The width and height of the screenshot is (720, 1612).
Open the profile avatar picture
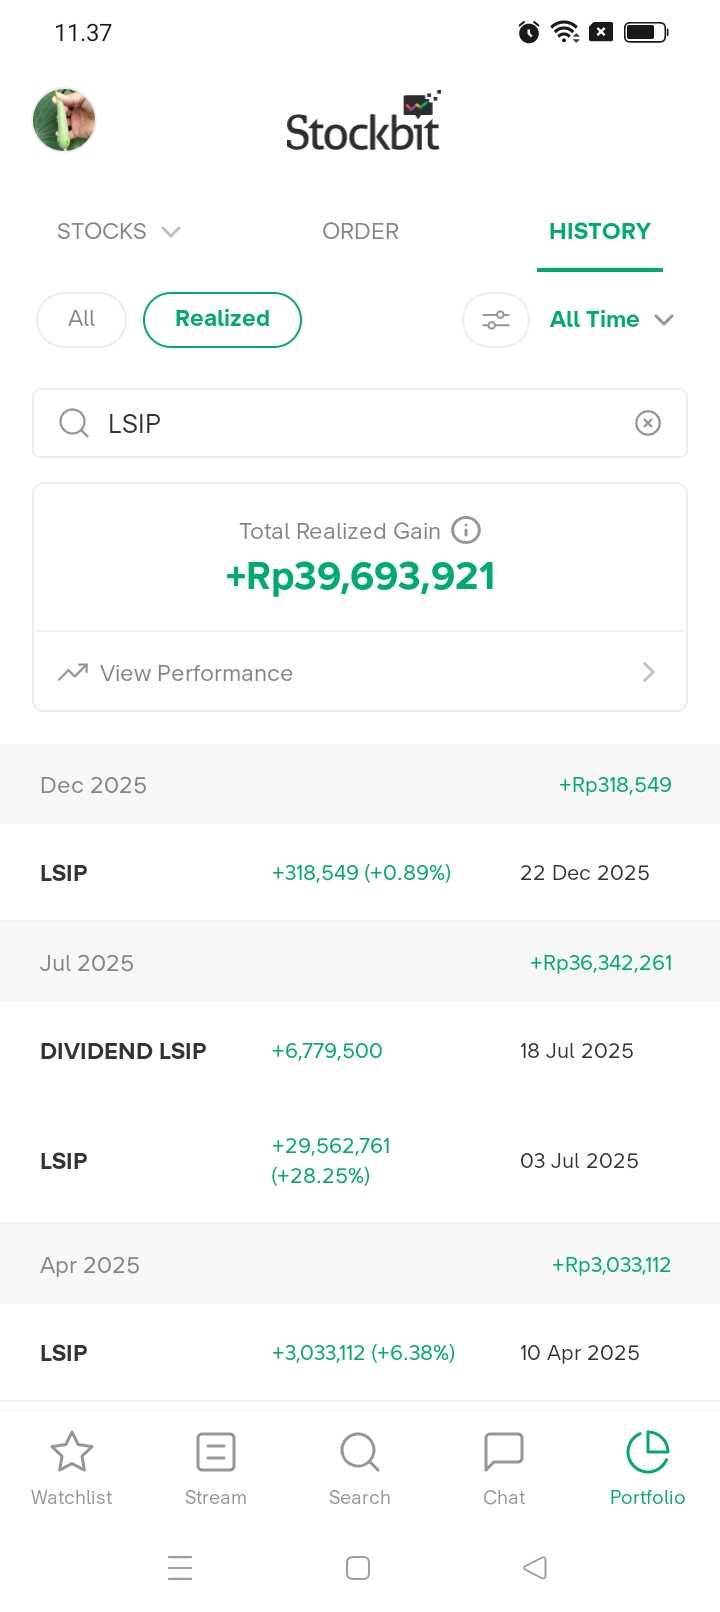point(64,120)
